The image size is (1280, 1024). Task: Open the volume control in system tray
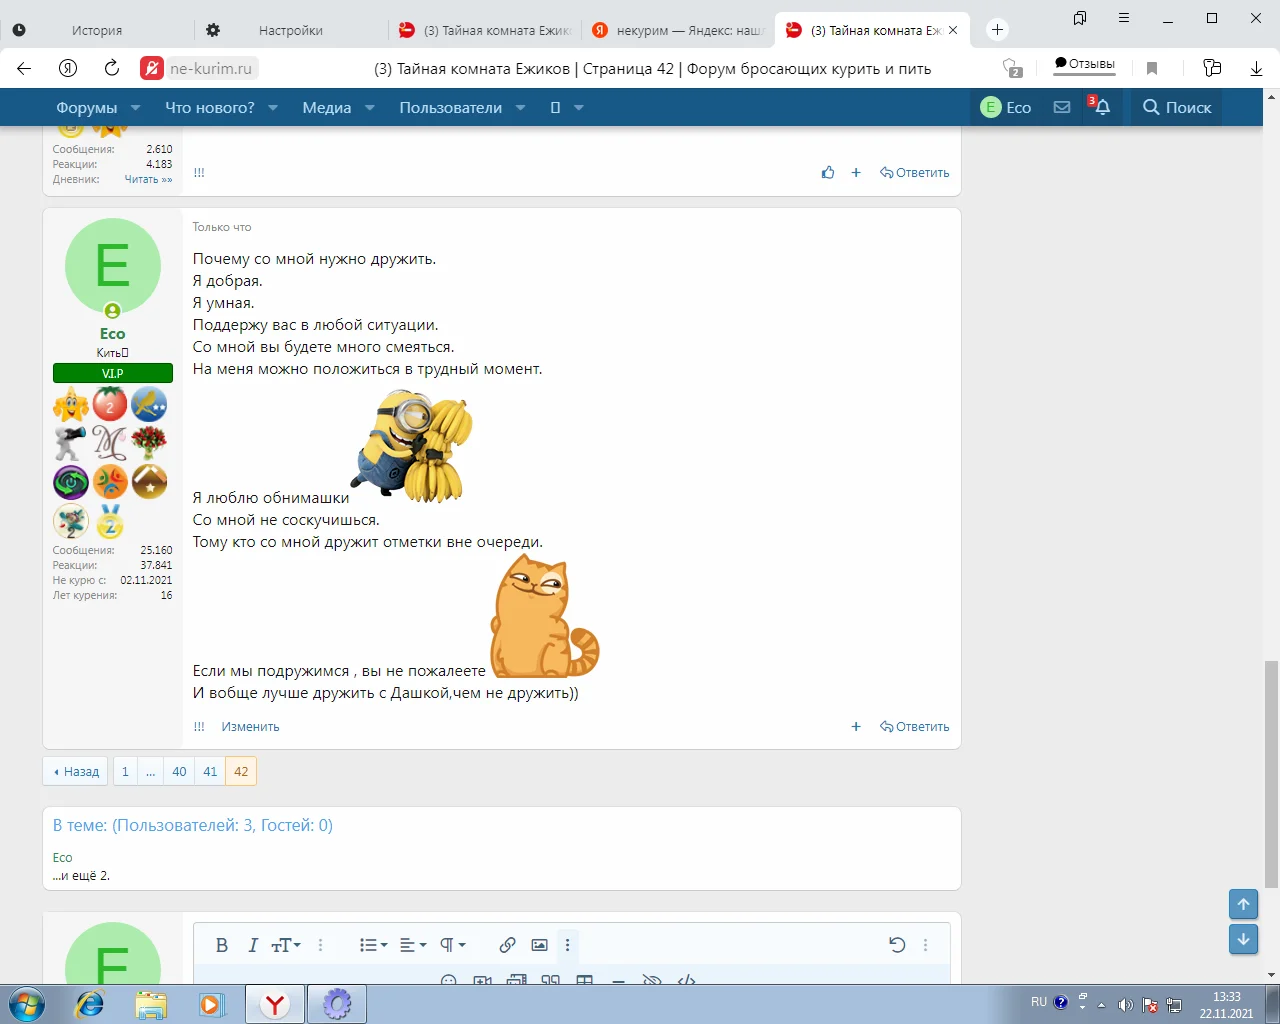1125,1005
